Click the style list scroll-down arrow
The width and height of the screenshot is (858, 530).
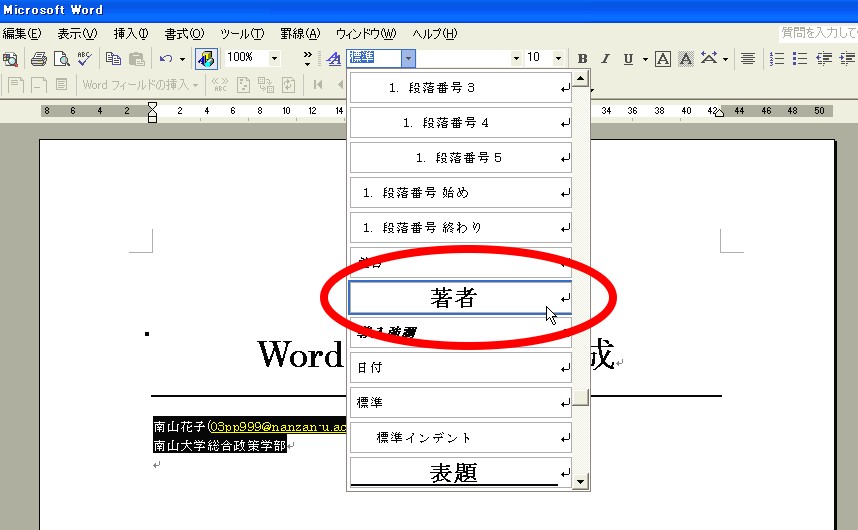(x=581, y=481)
